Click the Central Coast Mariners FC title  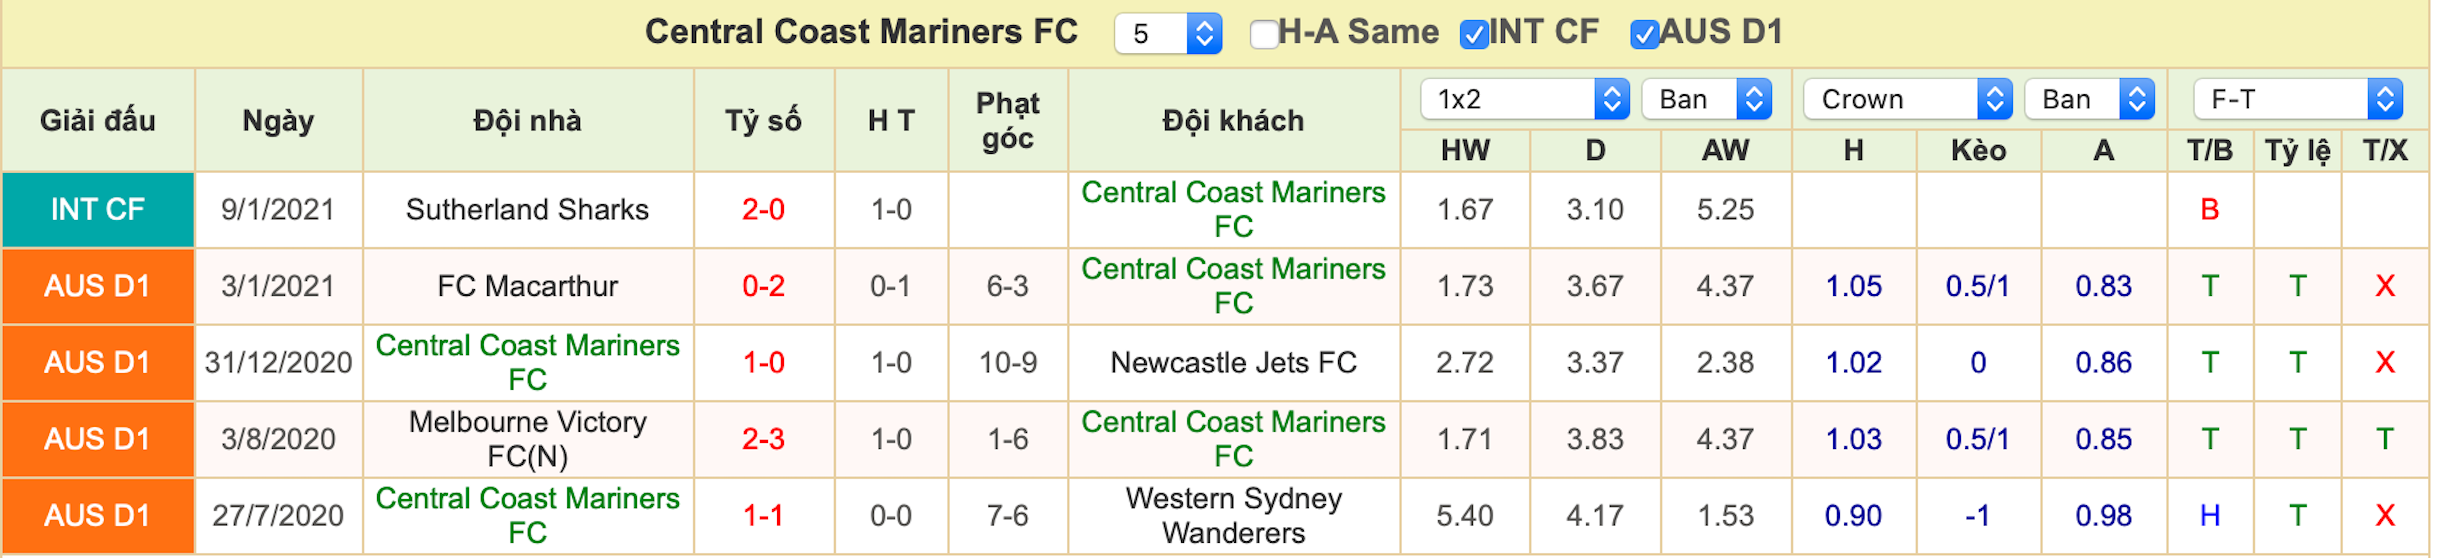(861, 32)
